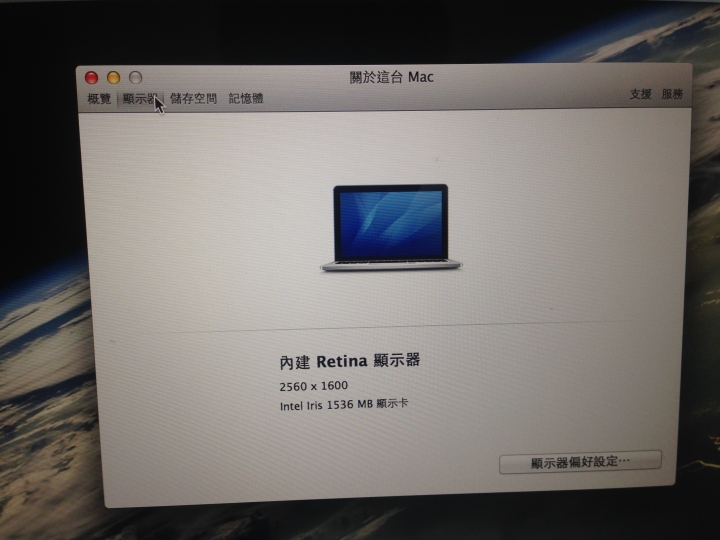The image size is (720, 540).
Task: Select the 內建 Retina 顯示器 heading
Action: coord(350,361)
